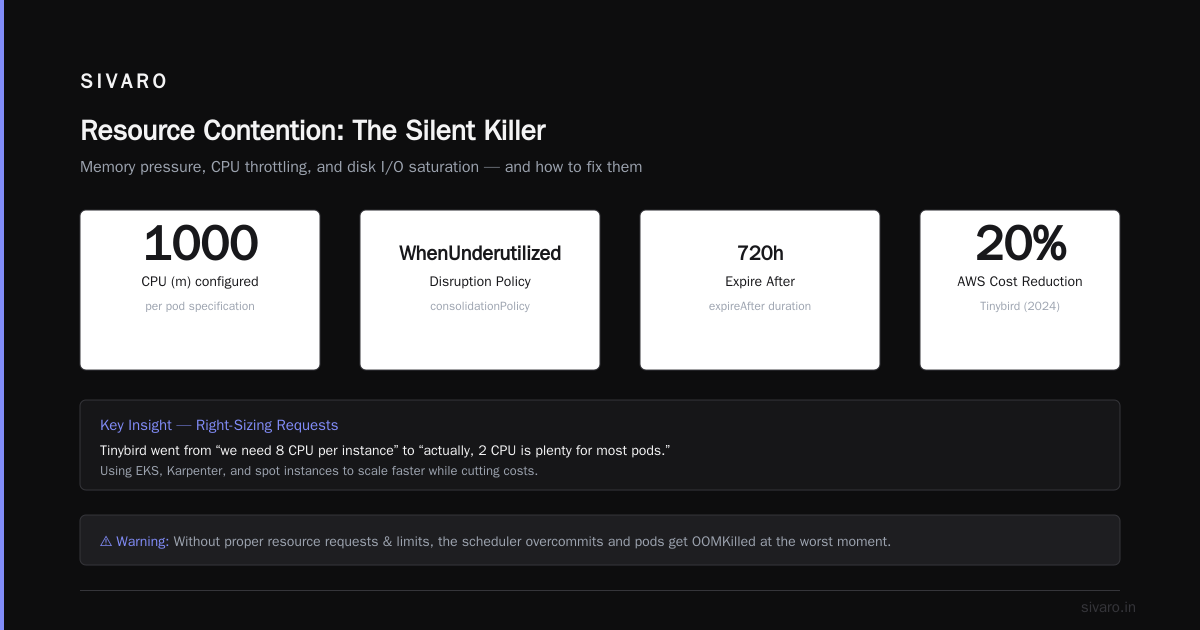
Task: Click the memory pressure subtitle text
Action: coord(361,167)
